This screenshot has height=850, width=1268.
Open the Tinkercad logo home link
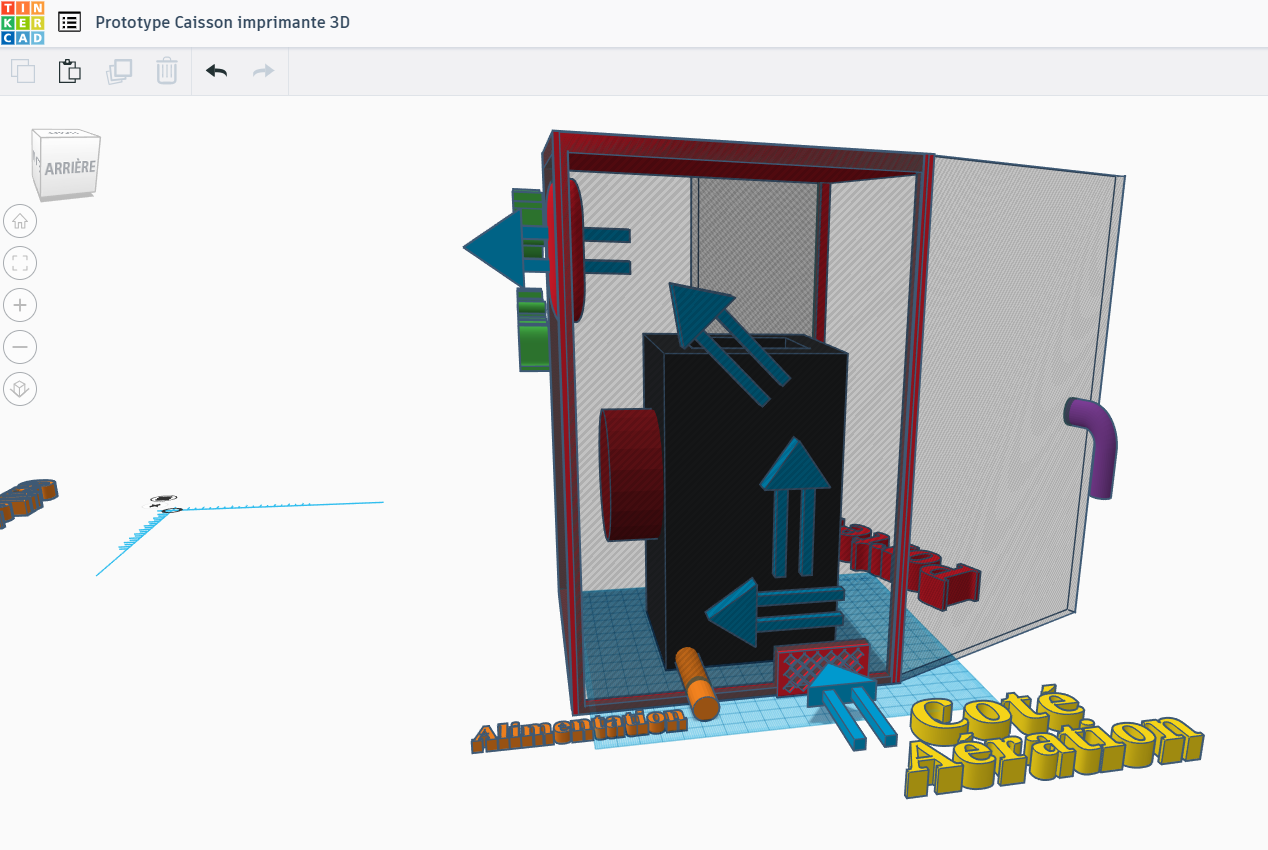coord(22,22)
